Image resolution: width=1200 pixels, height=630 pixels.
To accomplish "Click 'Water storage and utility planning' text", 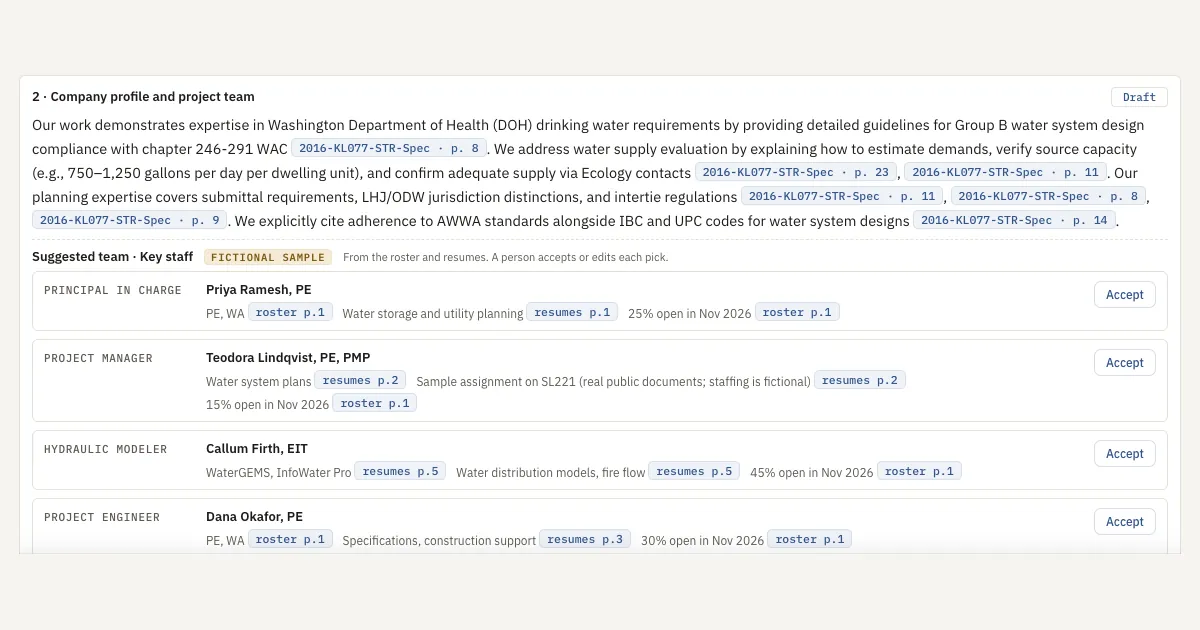I will (432, 313).
